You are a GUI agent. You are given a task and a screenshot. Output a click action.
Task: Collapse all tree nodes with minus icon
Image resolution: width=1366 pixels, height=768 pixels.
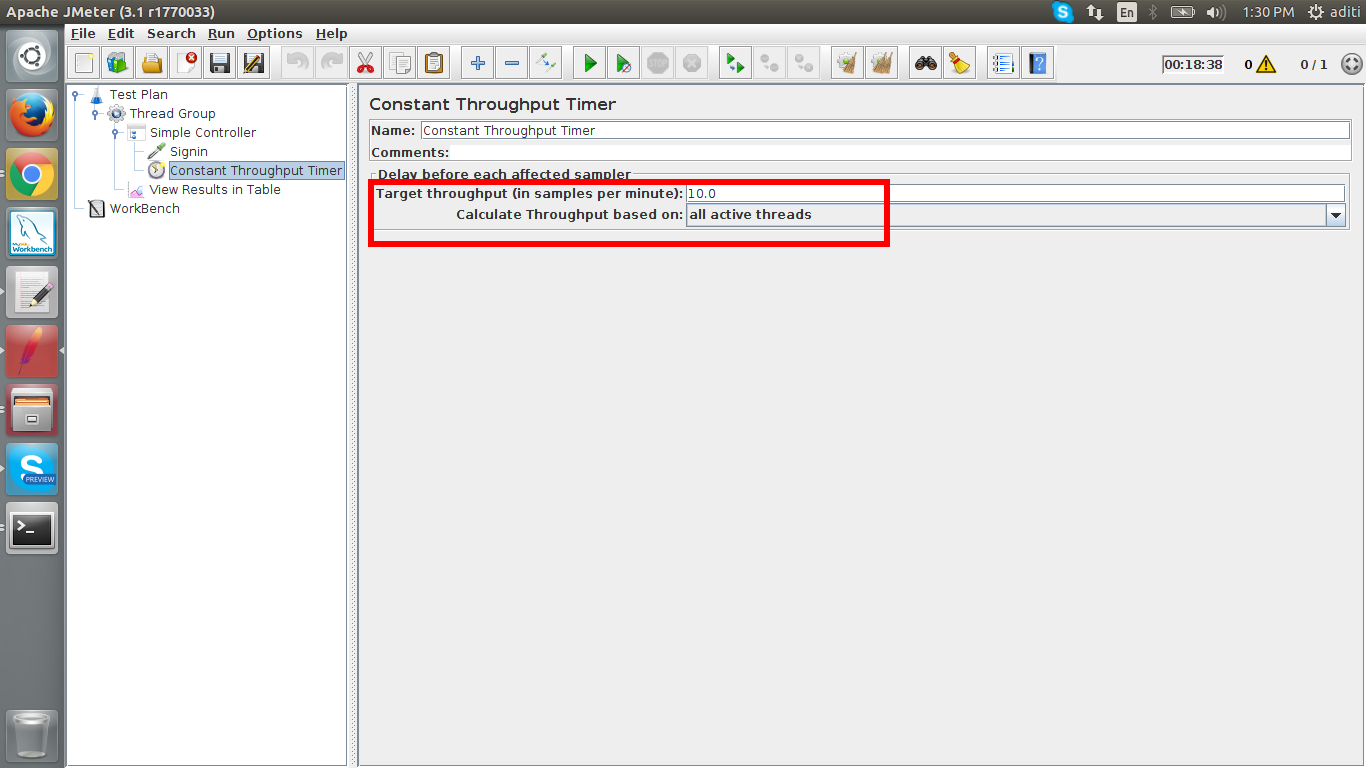point(512,64)
